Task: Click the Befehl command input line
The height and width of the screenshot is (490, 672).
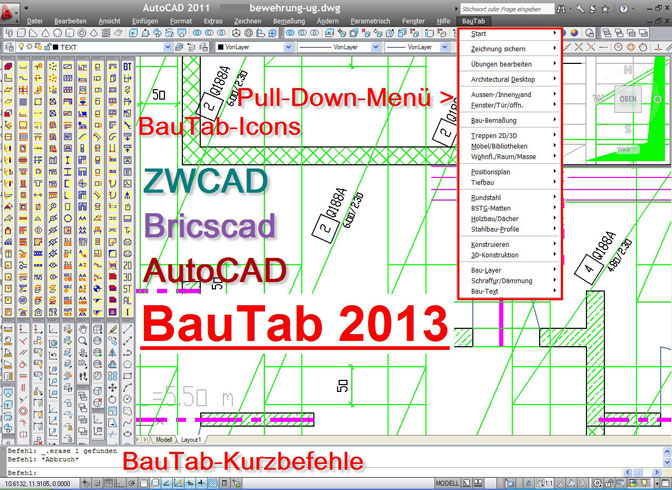Action: click(315, 472)
